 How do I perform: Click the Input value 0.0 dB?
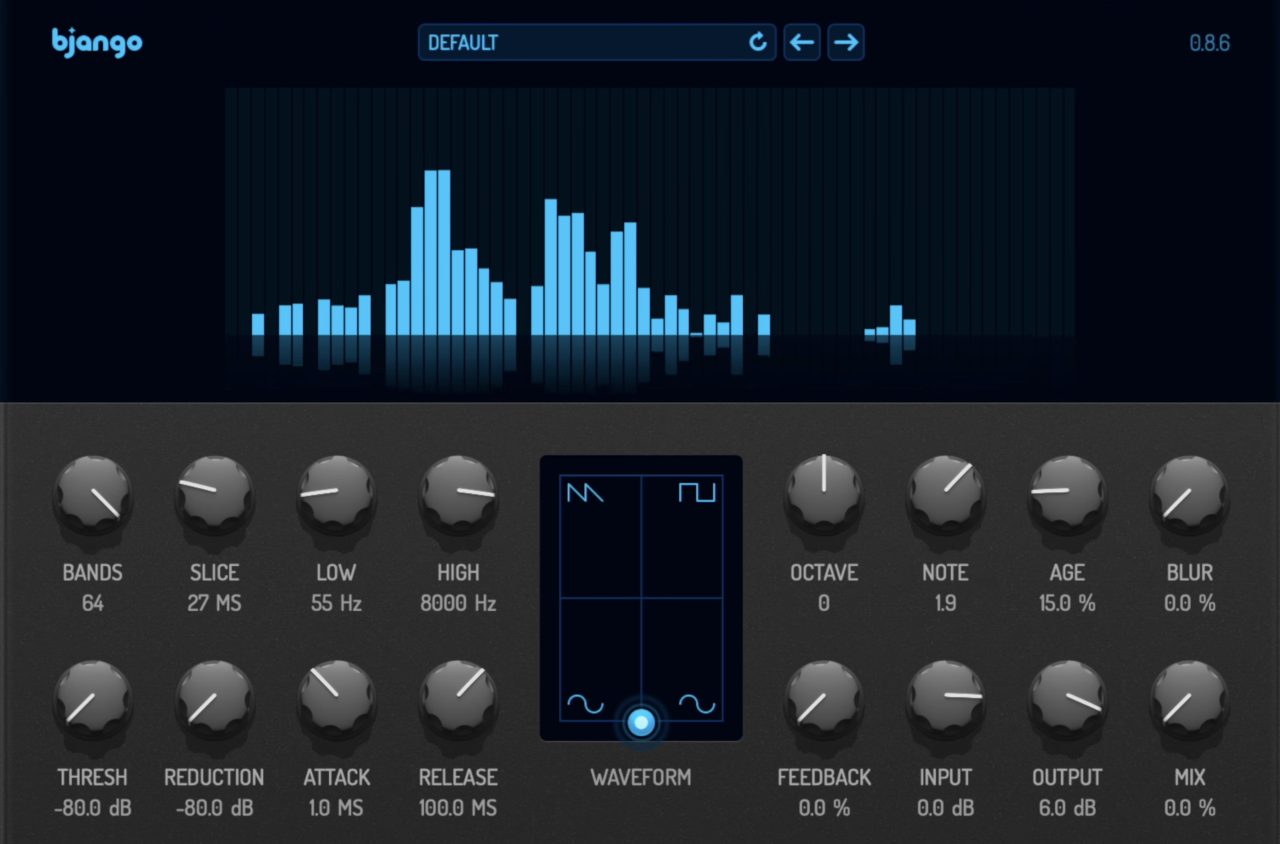click(x=946, y=808)
